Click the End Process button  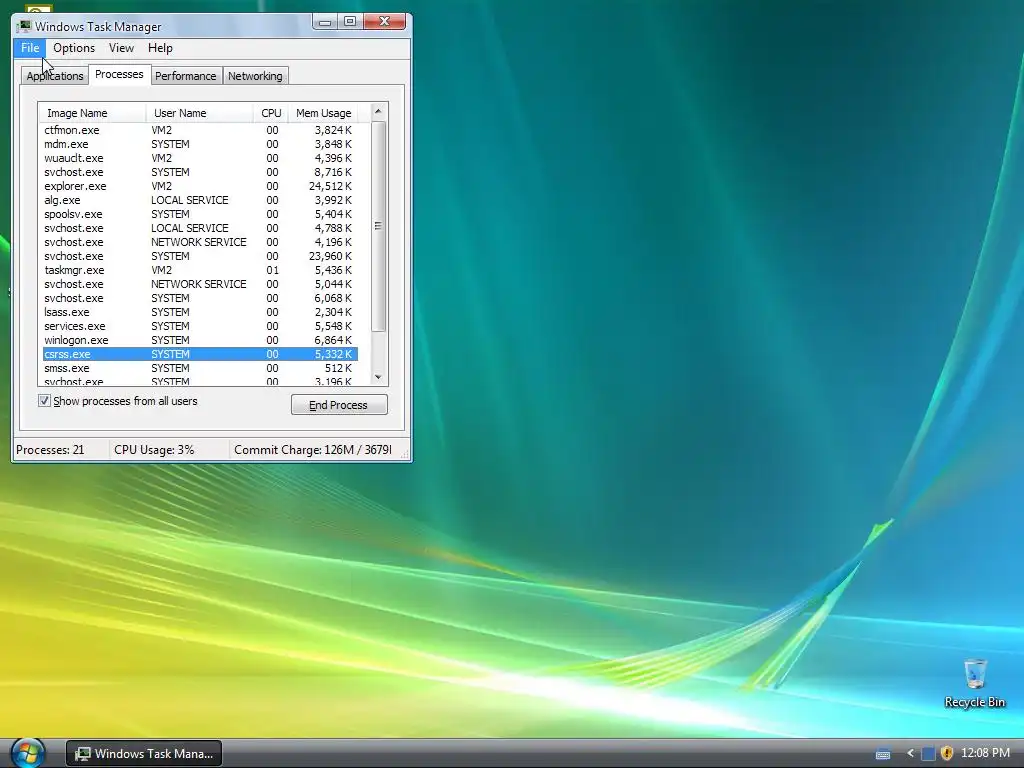click(339, 405)
